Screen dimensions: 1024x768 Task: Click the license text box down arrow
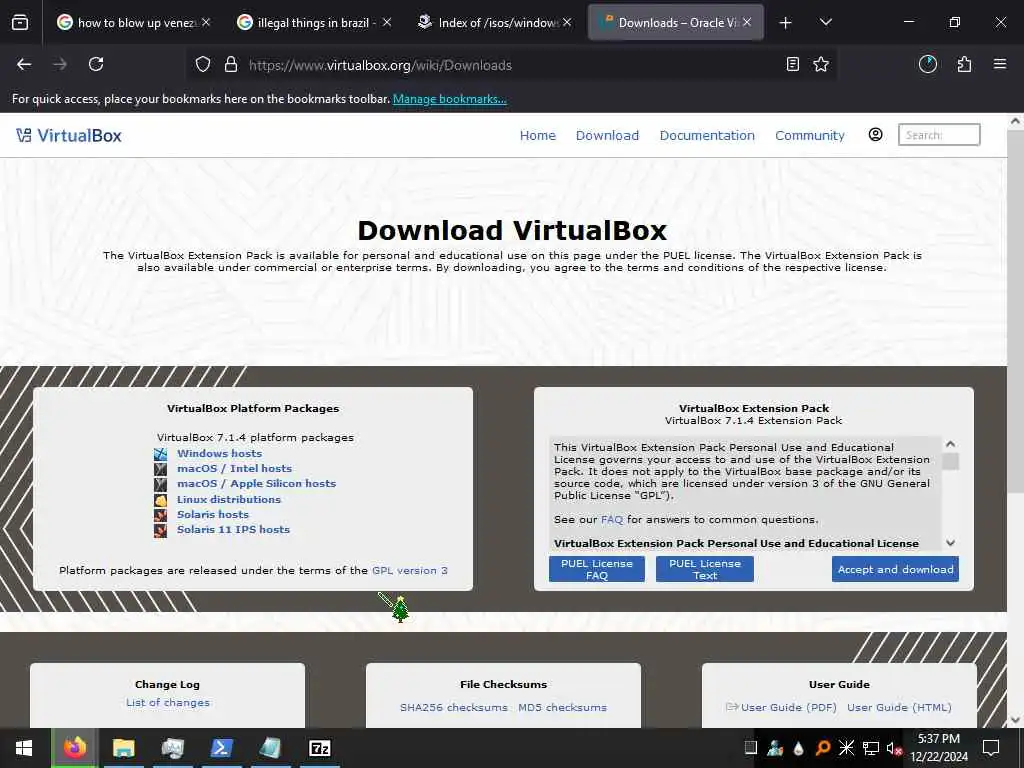[x=950, y=543]
